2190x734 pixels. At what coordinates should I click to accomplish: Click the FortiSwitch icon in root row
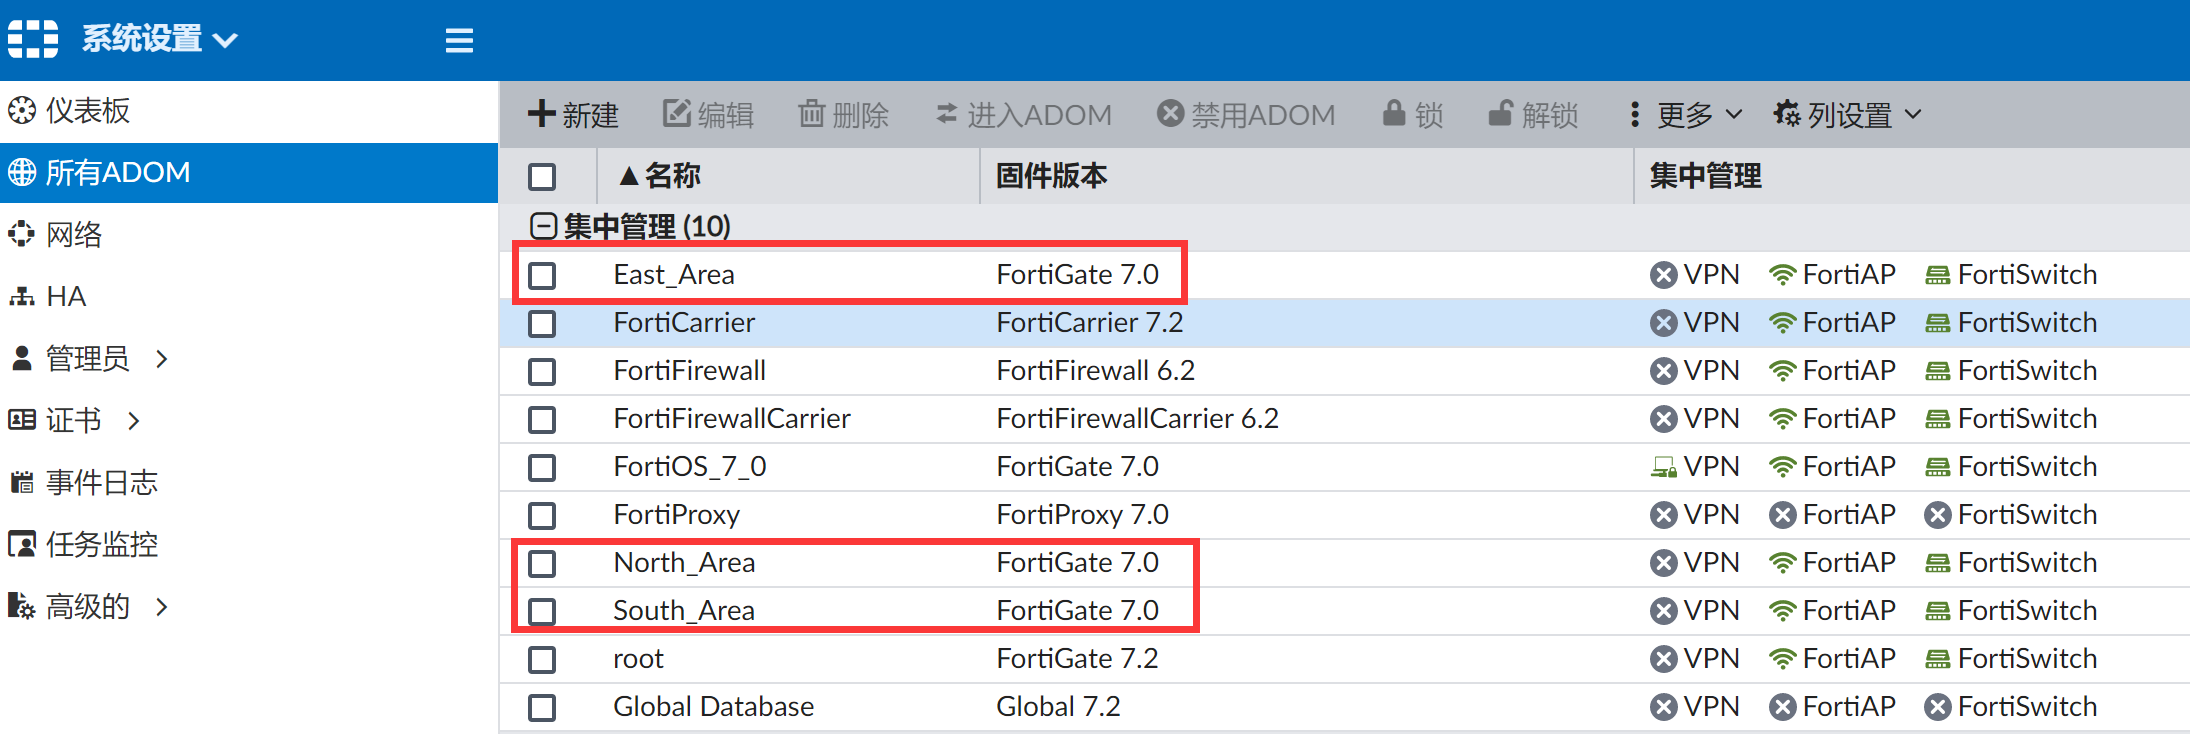point(1937,659)
